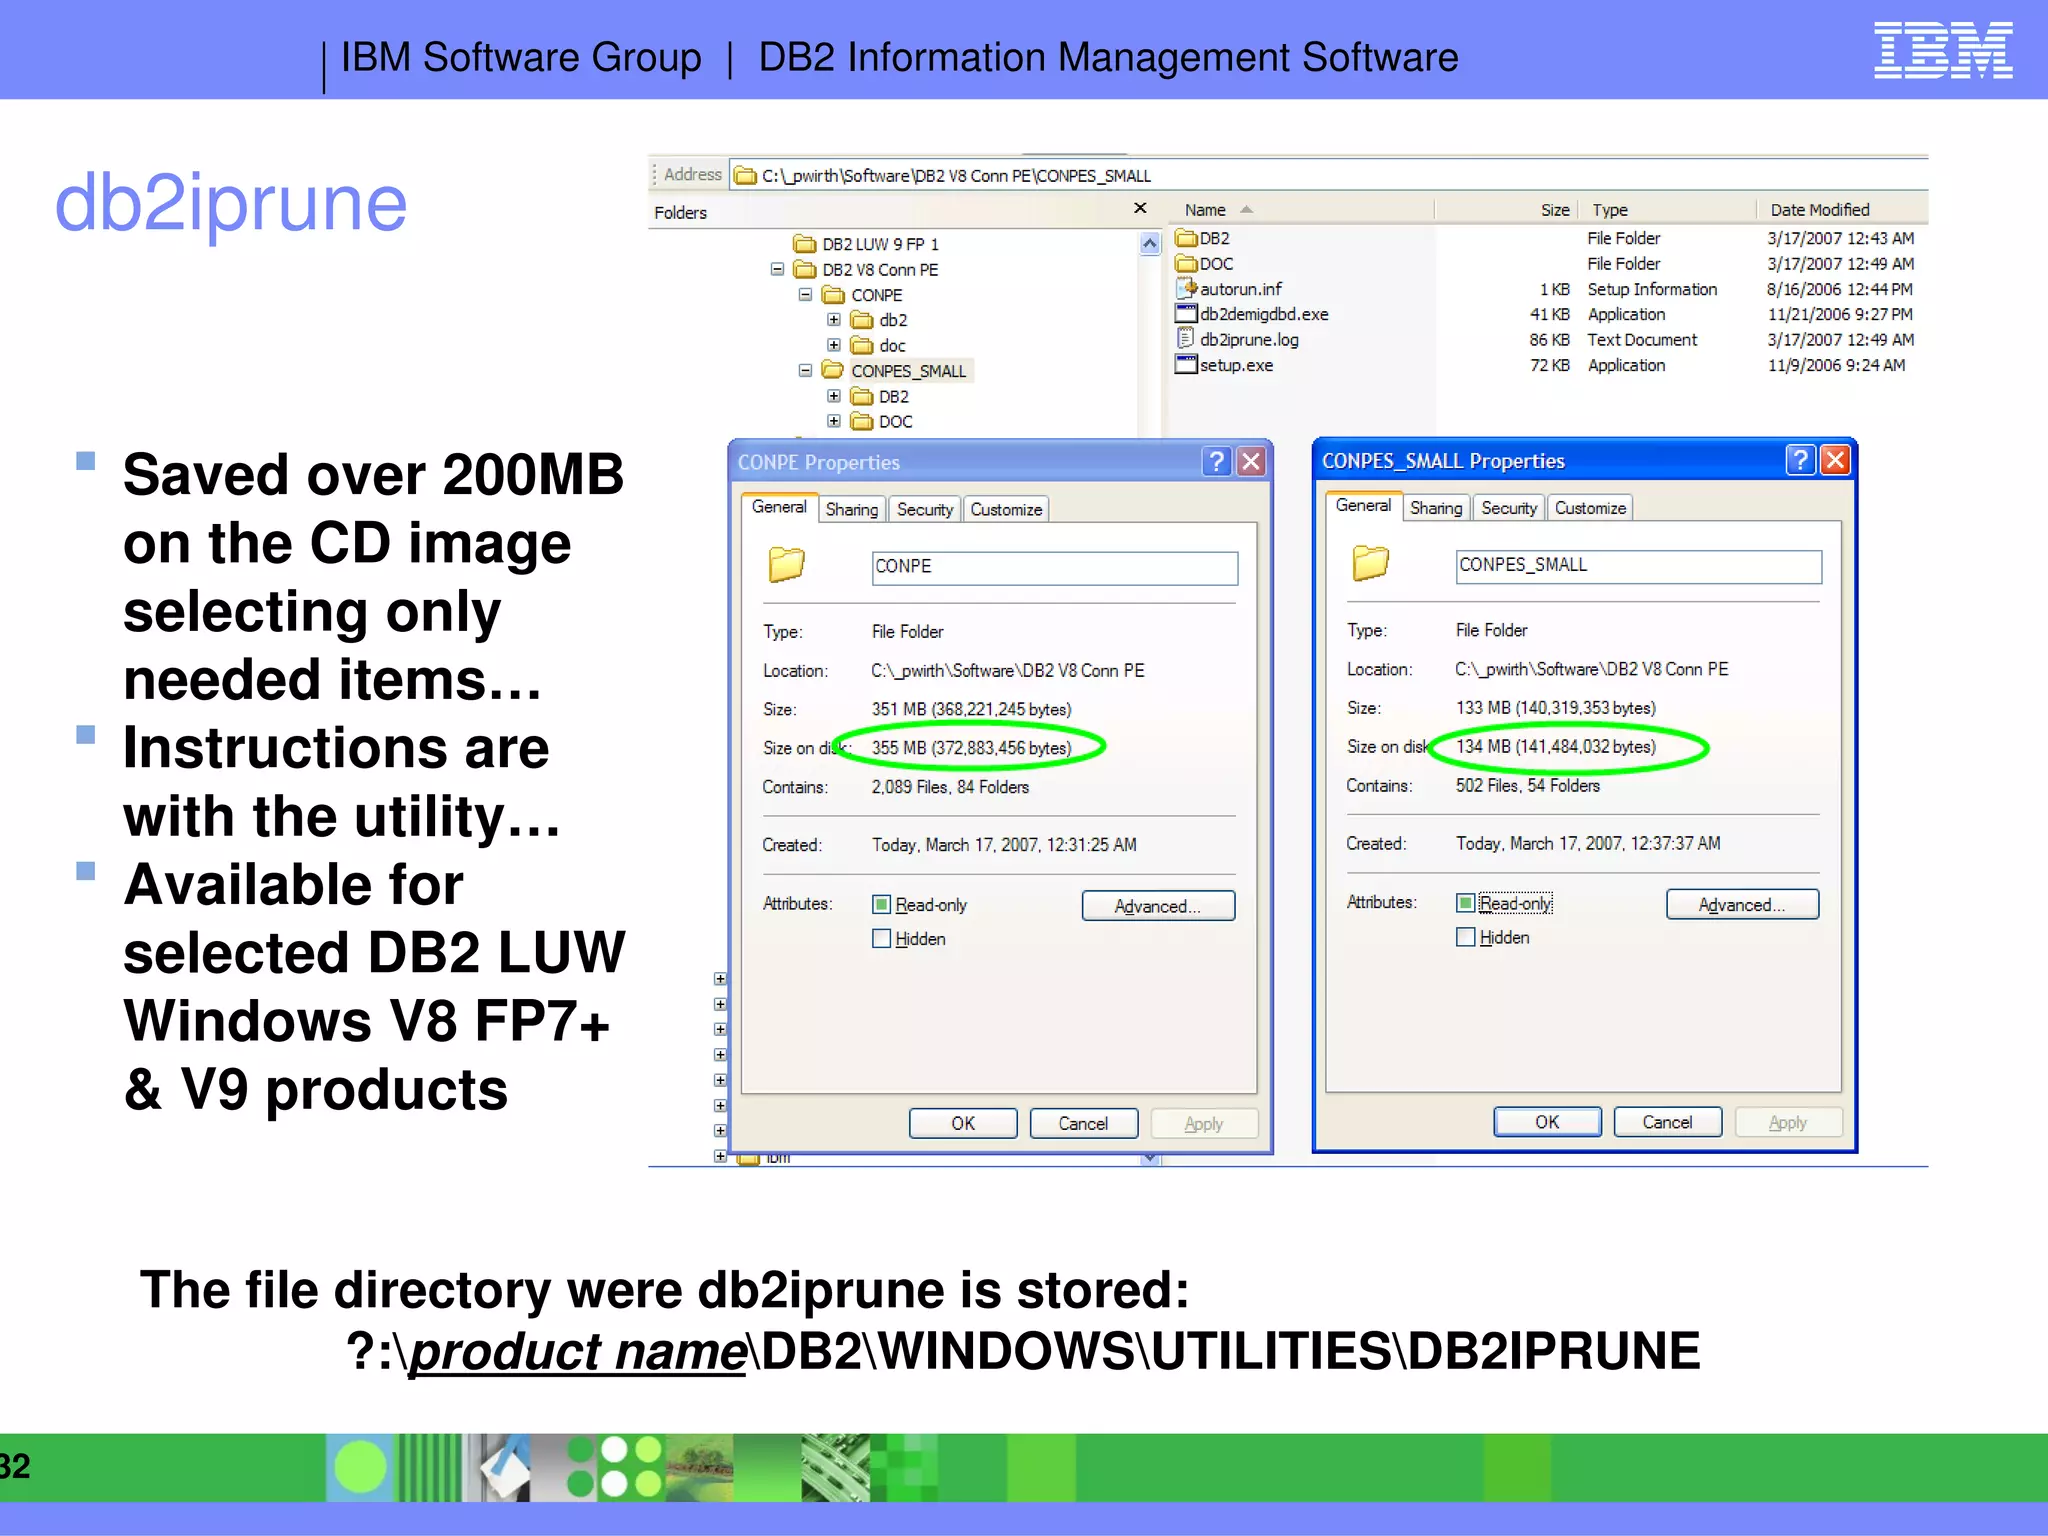This screenshot has height=1536, width=2048.
Task: Click the DB2 LUW 9 FP 1 folder icon
Action: click(x=804, y=244)
